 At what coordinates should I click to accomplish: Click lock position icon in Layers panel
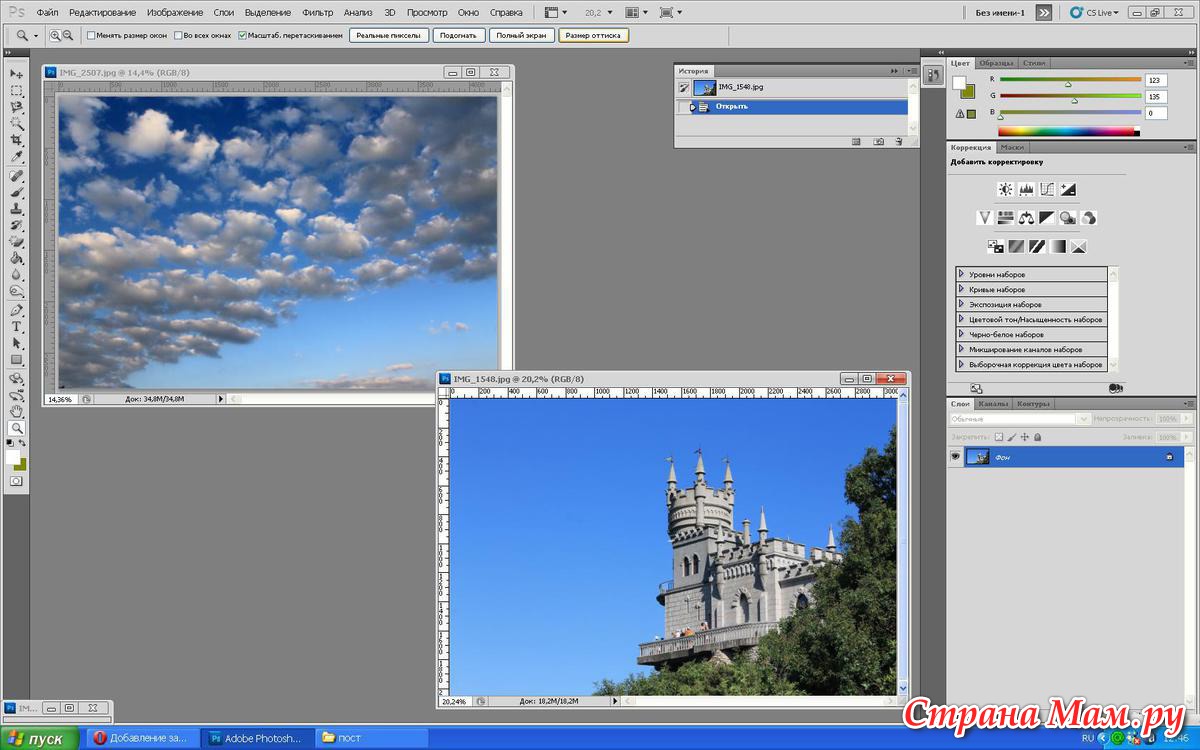(1024, 437)
